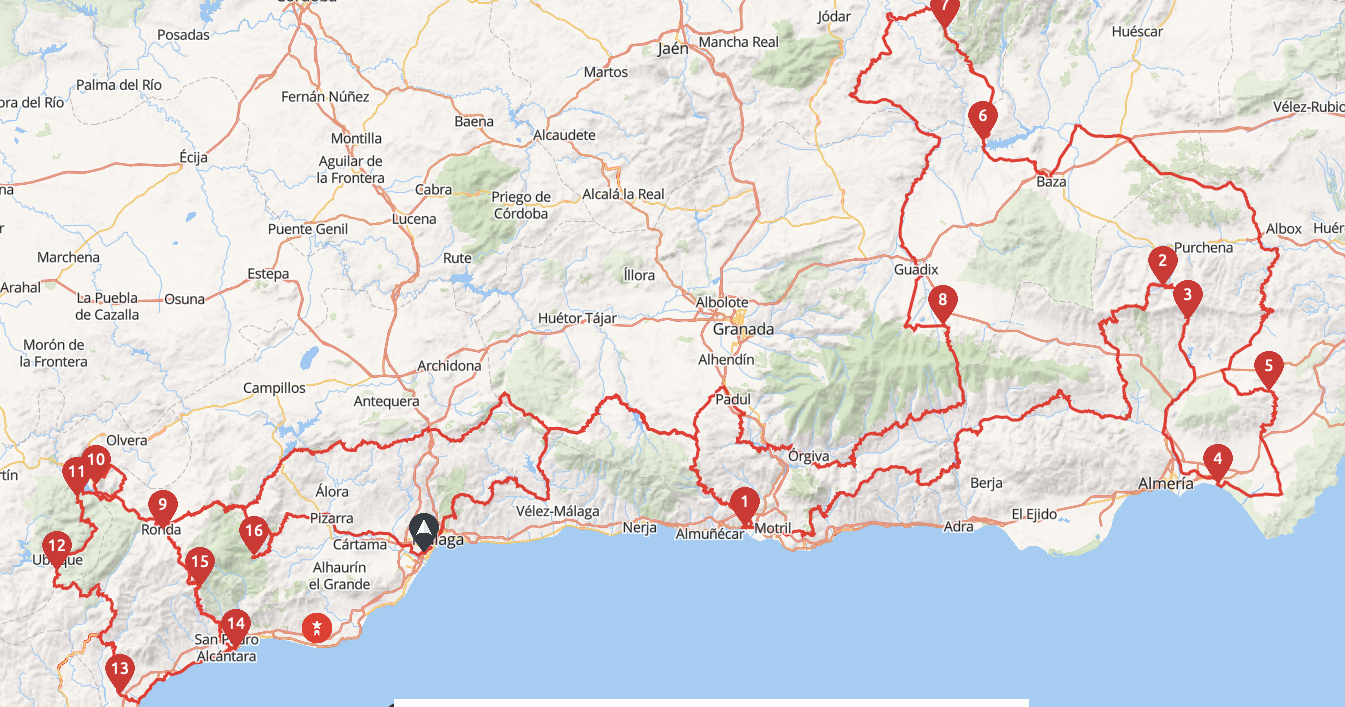
Task: Open waypoint 8 marker below Guadix
Action: tap(941, 302)
